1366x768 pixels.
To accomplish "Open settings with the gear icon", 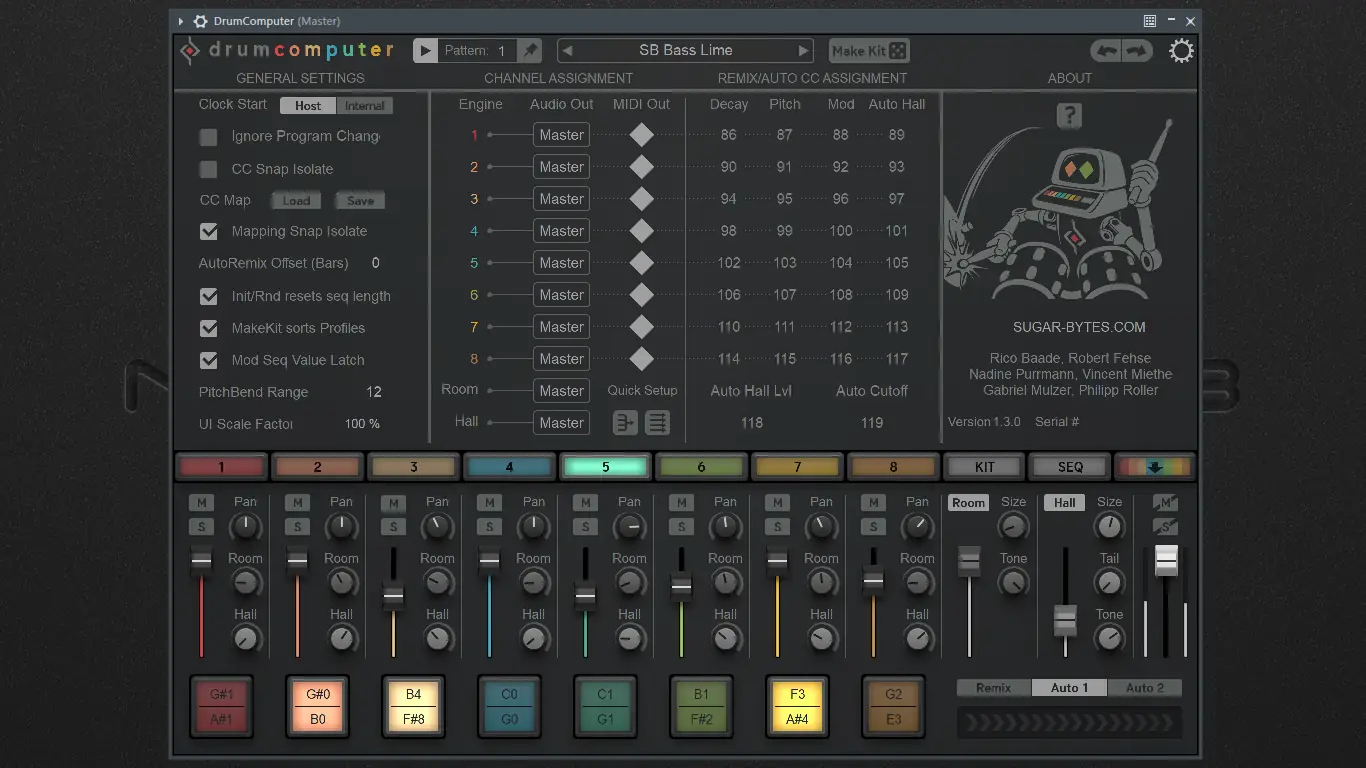I will click(x=1181, y=51).
